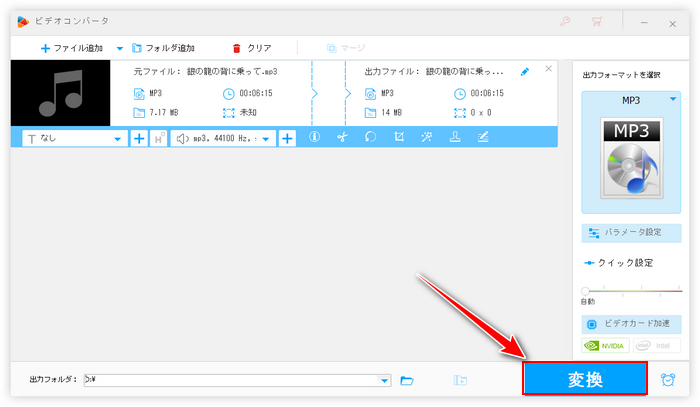Open the alarm clock scheduler icon
The width and height of the screenshot is (700, 407).
(669, 380)
